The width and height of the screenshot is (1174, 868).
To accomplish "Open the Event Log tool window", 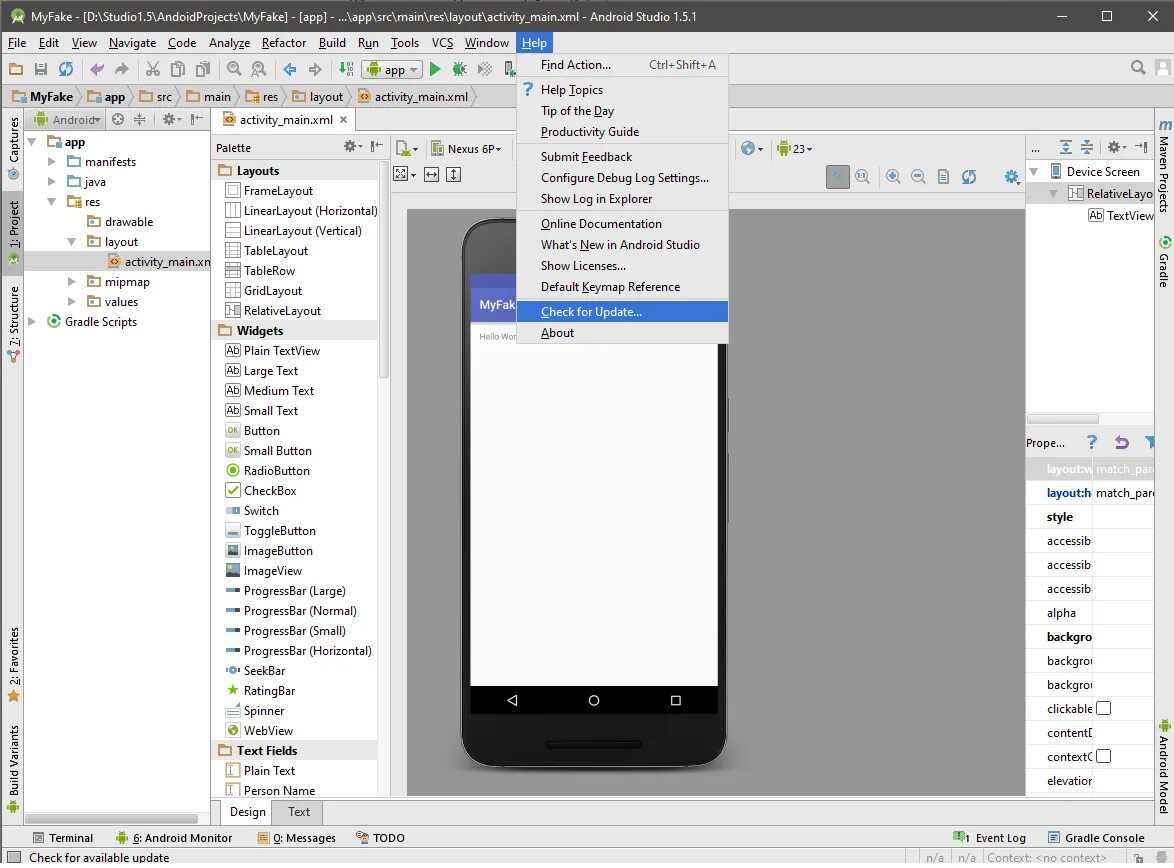I will [989, 839].
